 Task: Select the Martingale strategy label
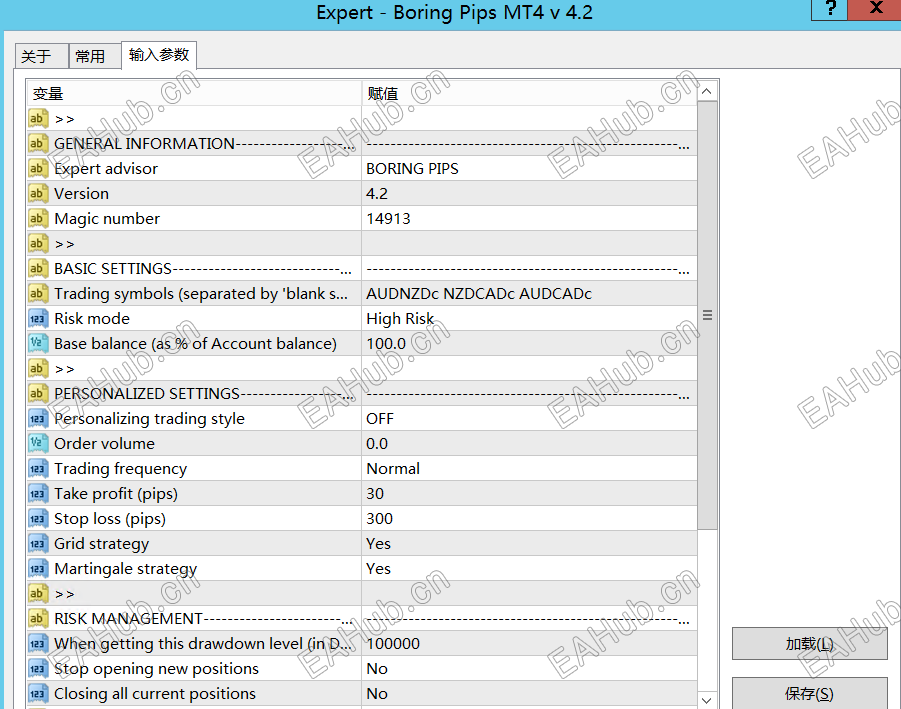[x=125, y=569]
